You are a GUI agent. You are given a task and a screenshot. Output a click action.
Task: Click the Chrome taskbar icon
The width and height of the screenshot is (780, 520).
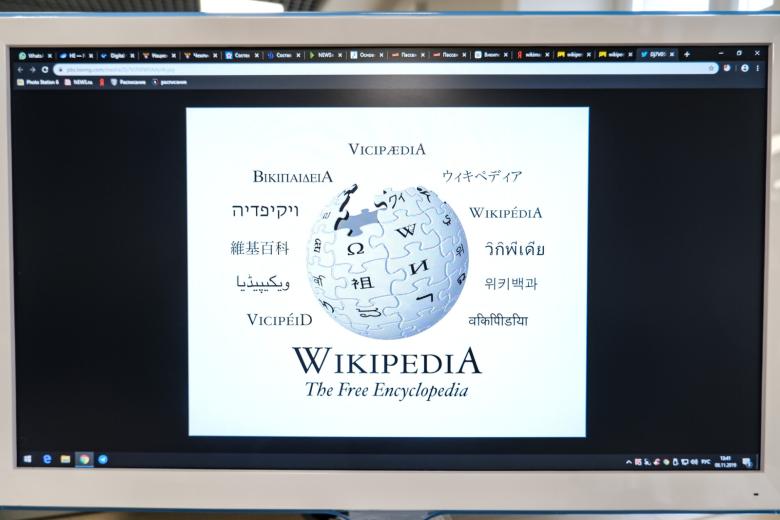[84, 459]
